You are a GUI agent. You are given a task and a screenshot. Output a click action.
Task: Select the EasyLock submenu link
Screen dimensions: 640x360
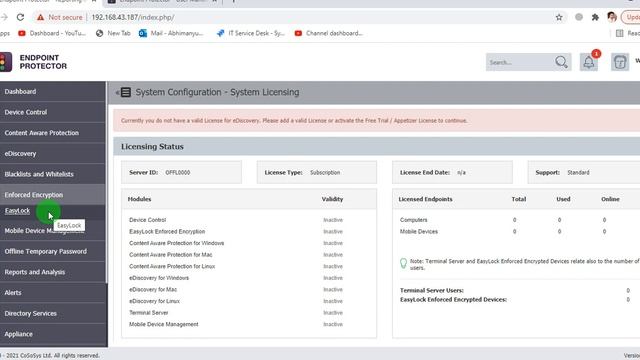[17, 211]
